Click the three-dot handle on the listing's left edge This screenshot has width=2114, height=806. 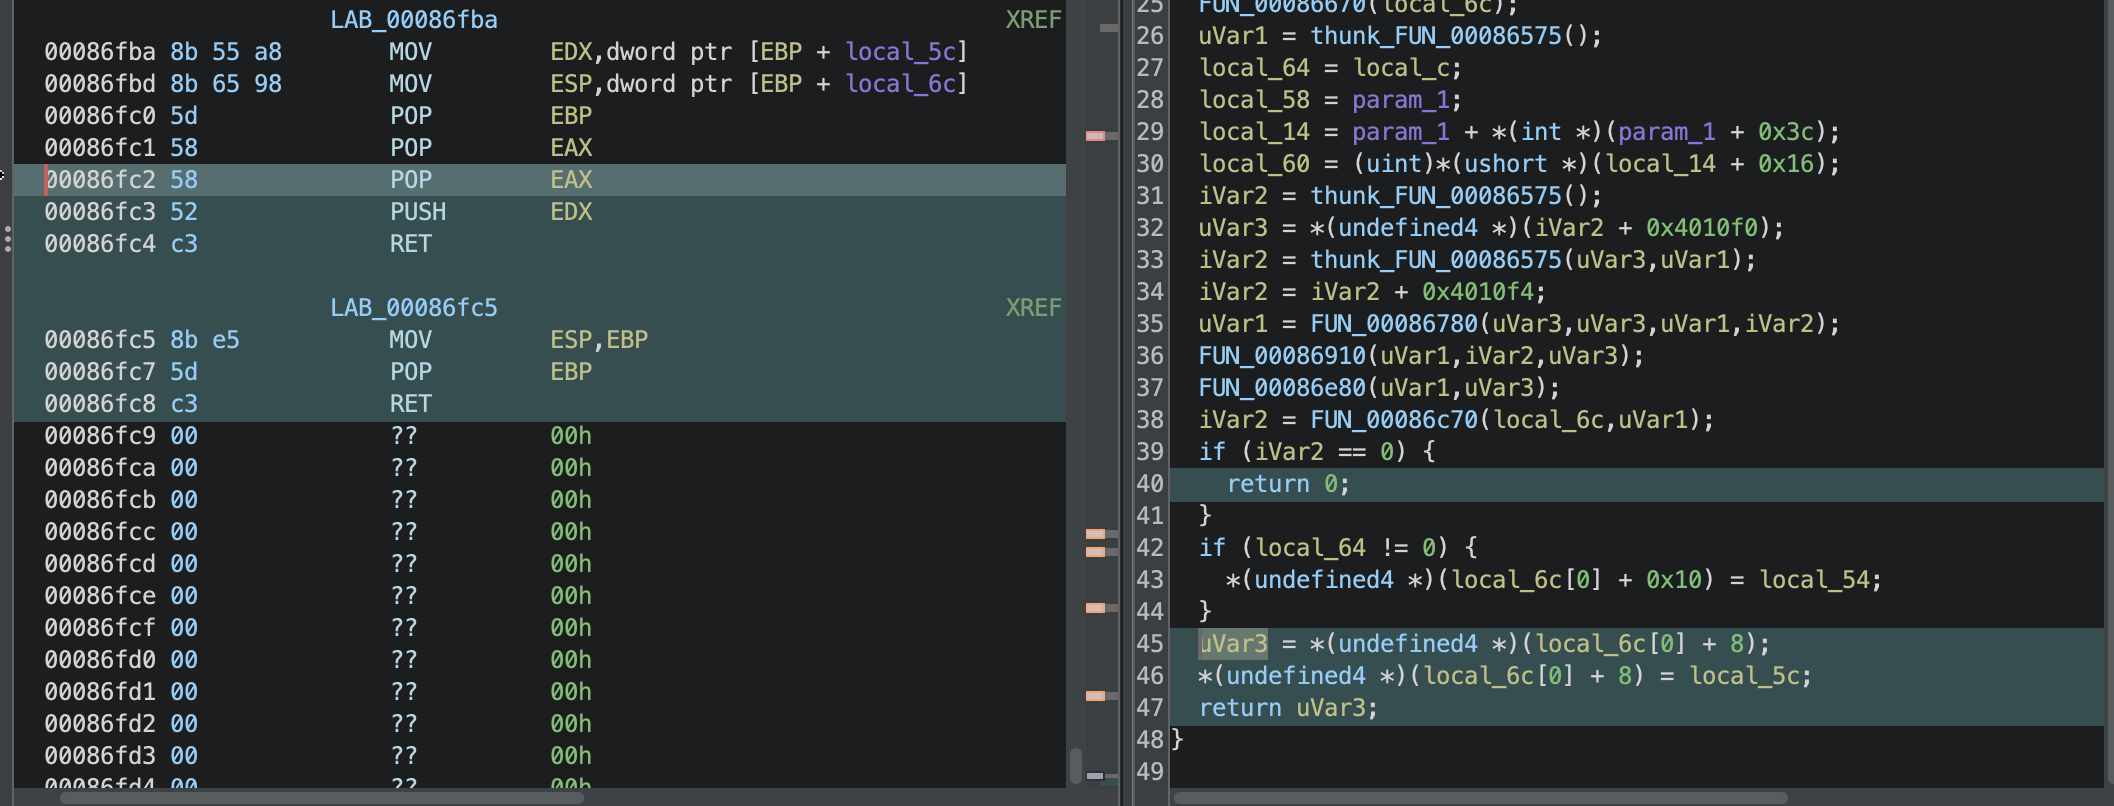coord(8,239)
